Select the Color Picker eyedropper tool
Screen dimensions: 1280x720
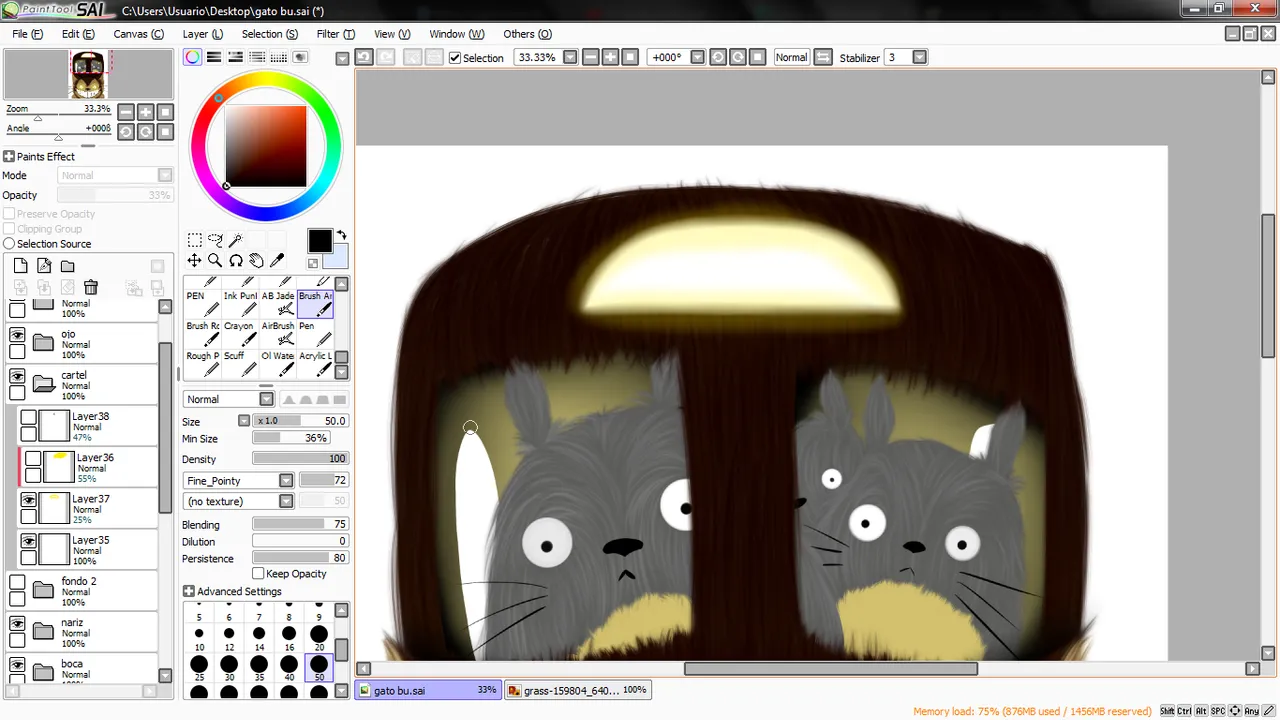click(277, 260)
